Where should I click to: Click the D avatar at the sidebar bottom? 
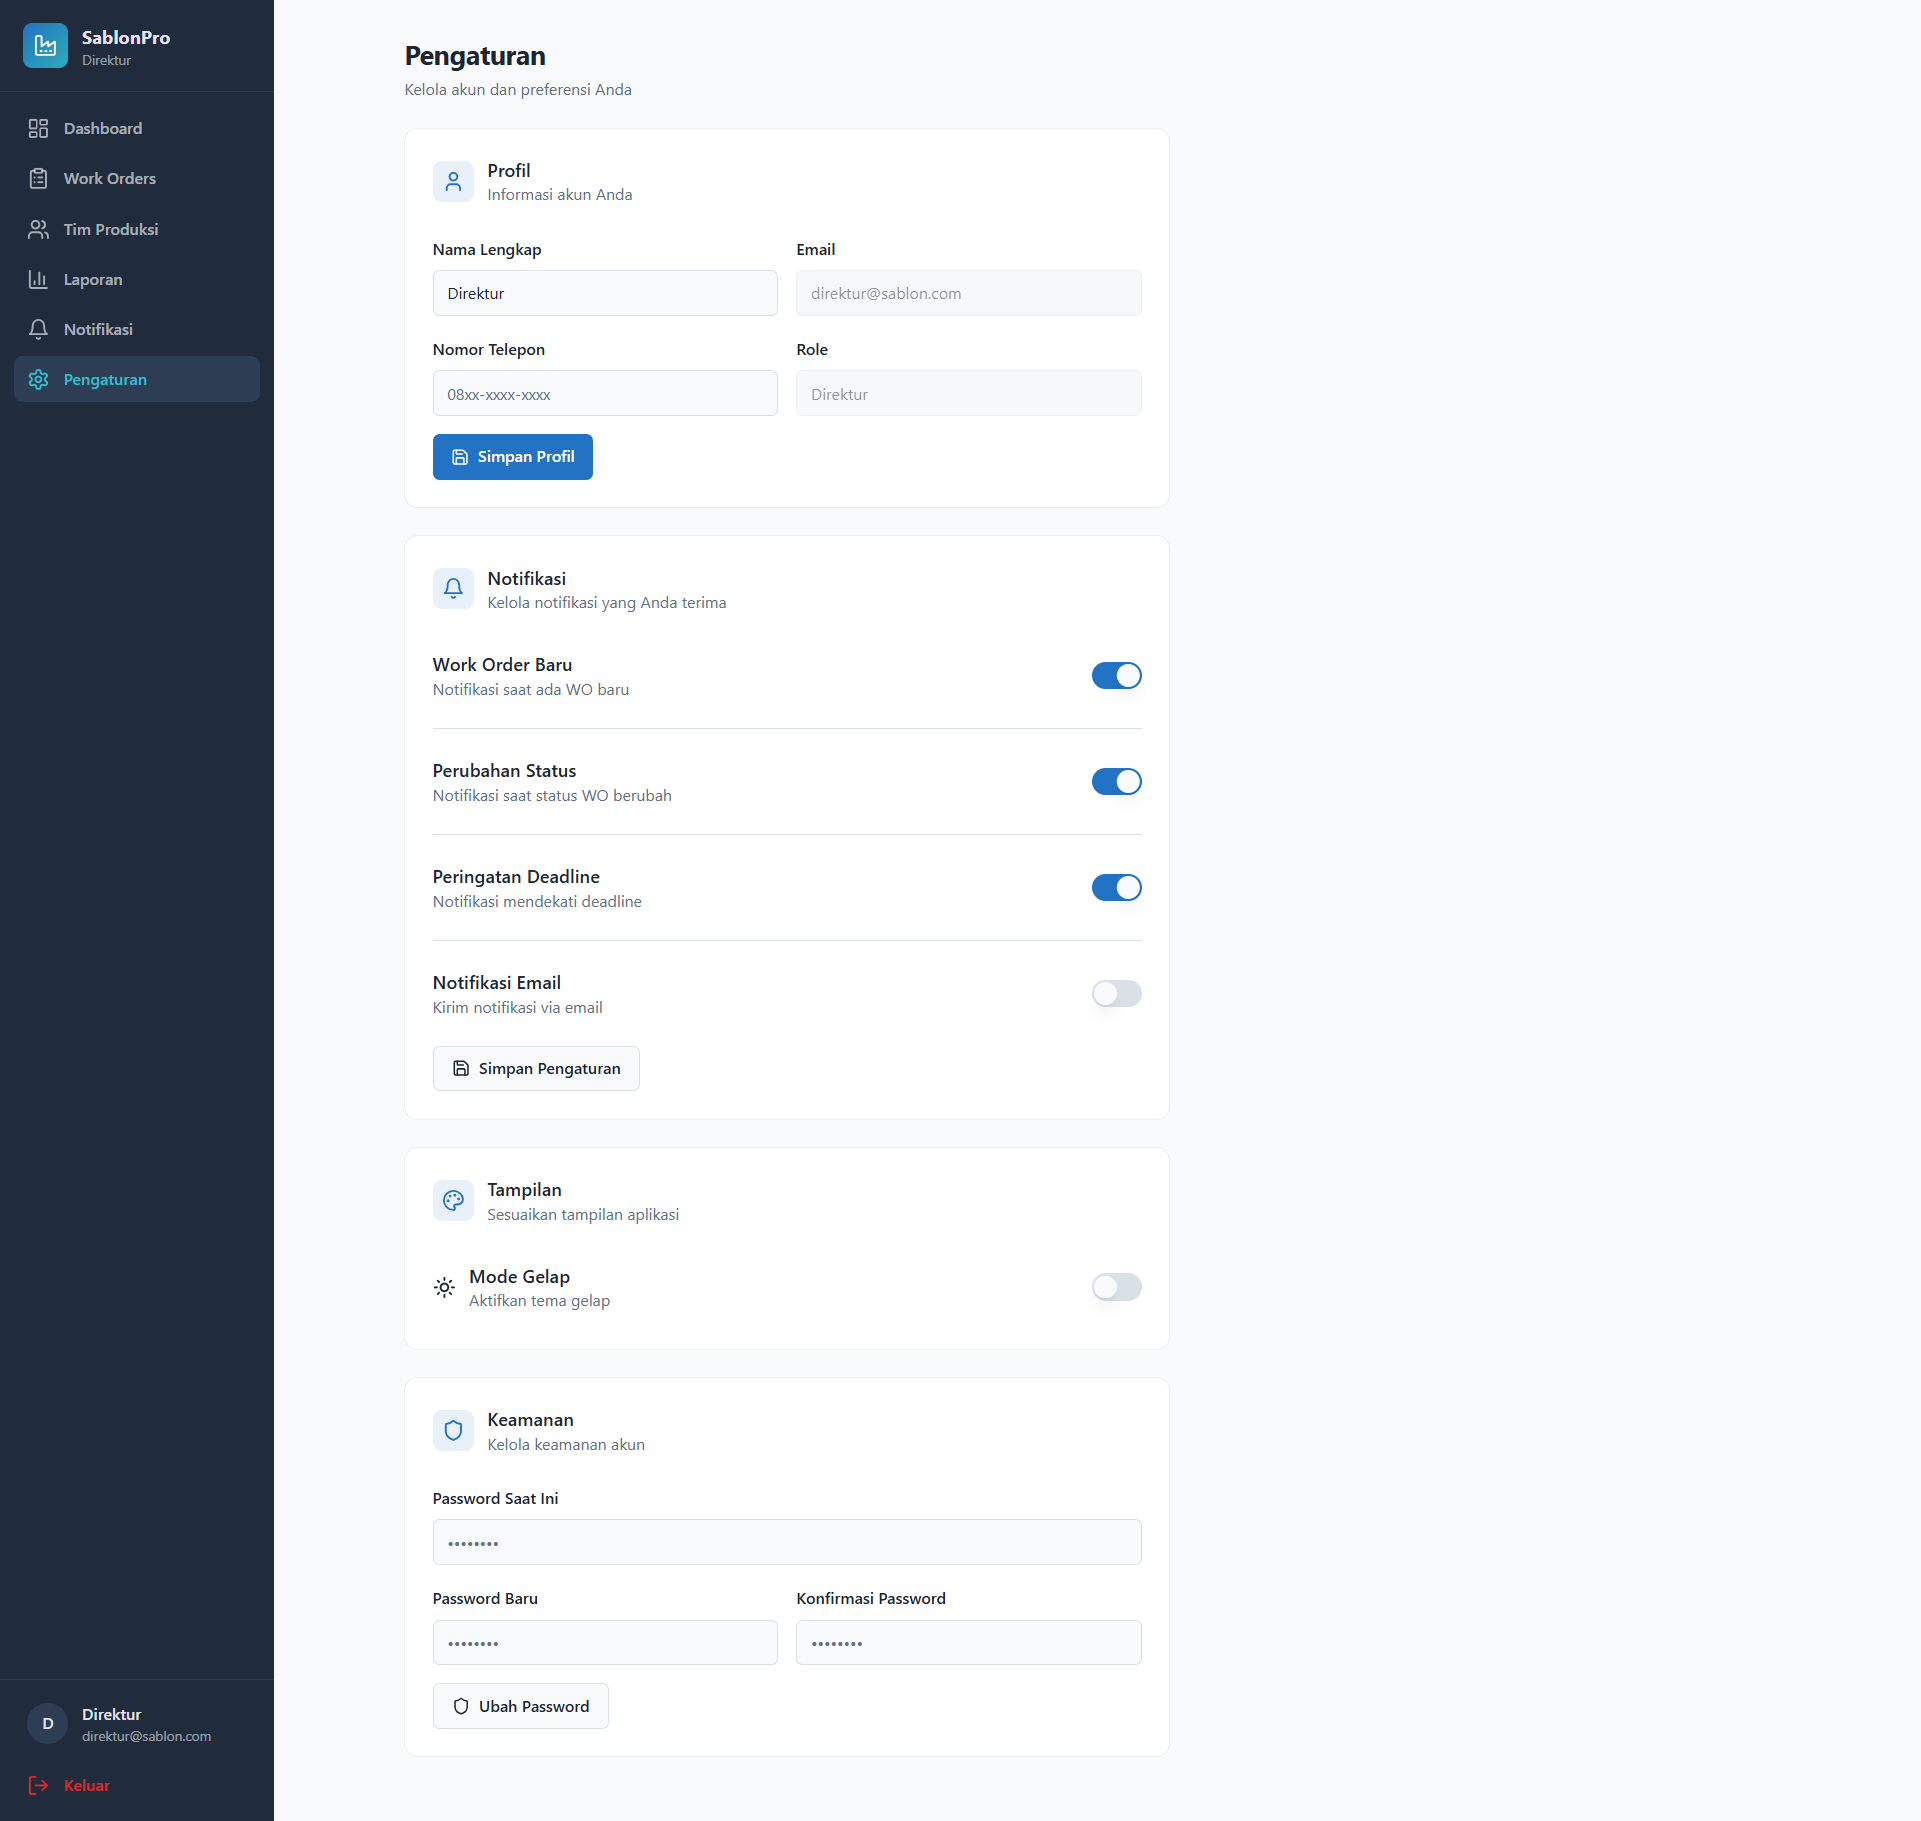[x=47, y=1723]
